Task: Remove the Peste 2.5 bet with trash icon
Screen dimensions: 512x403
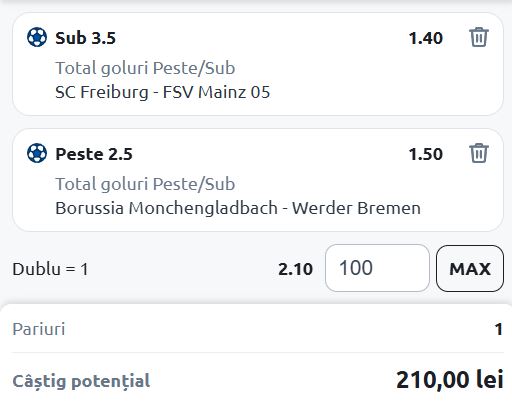Action: pos(479,153)
